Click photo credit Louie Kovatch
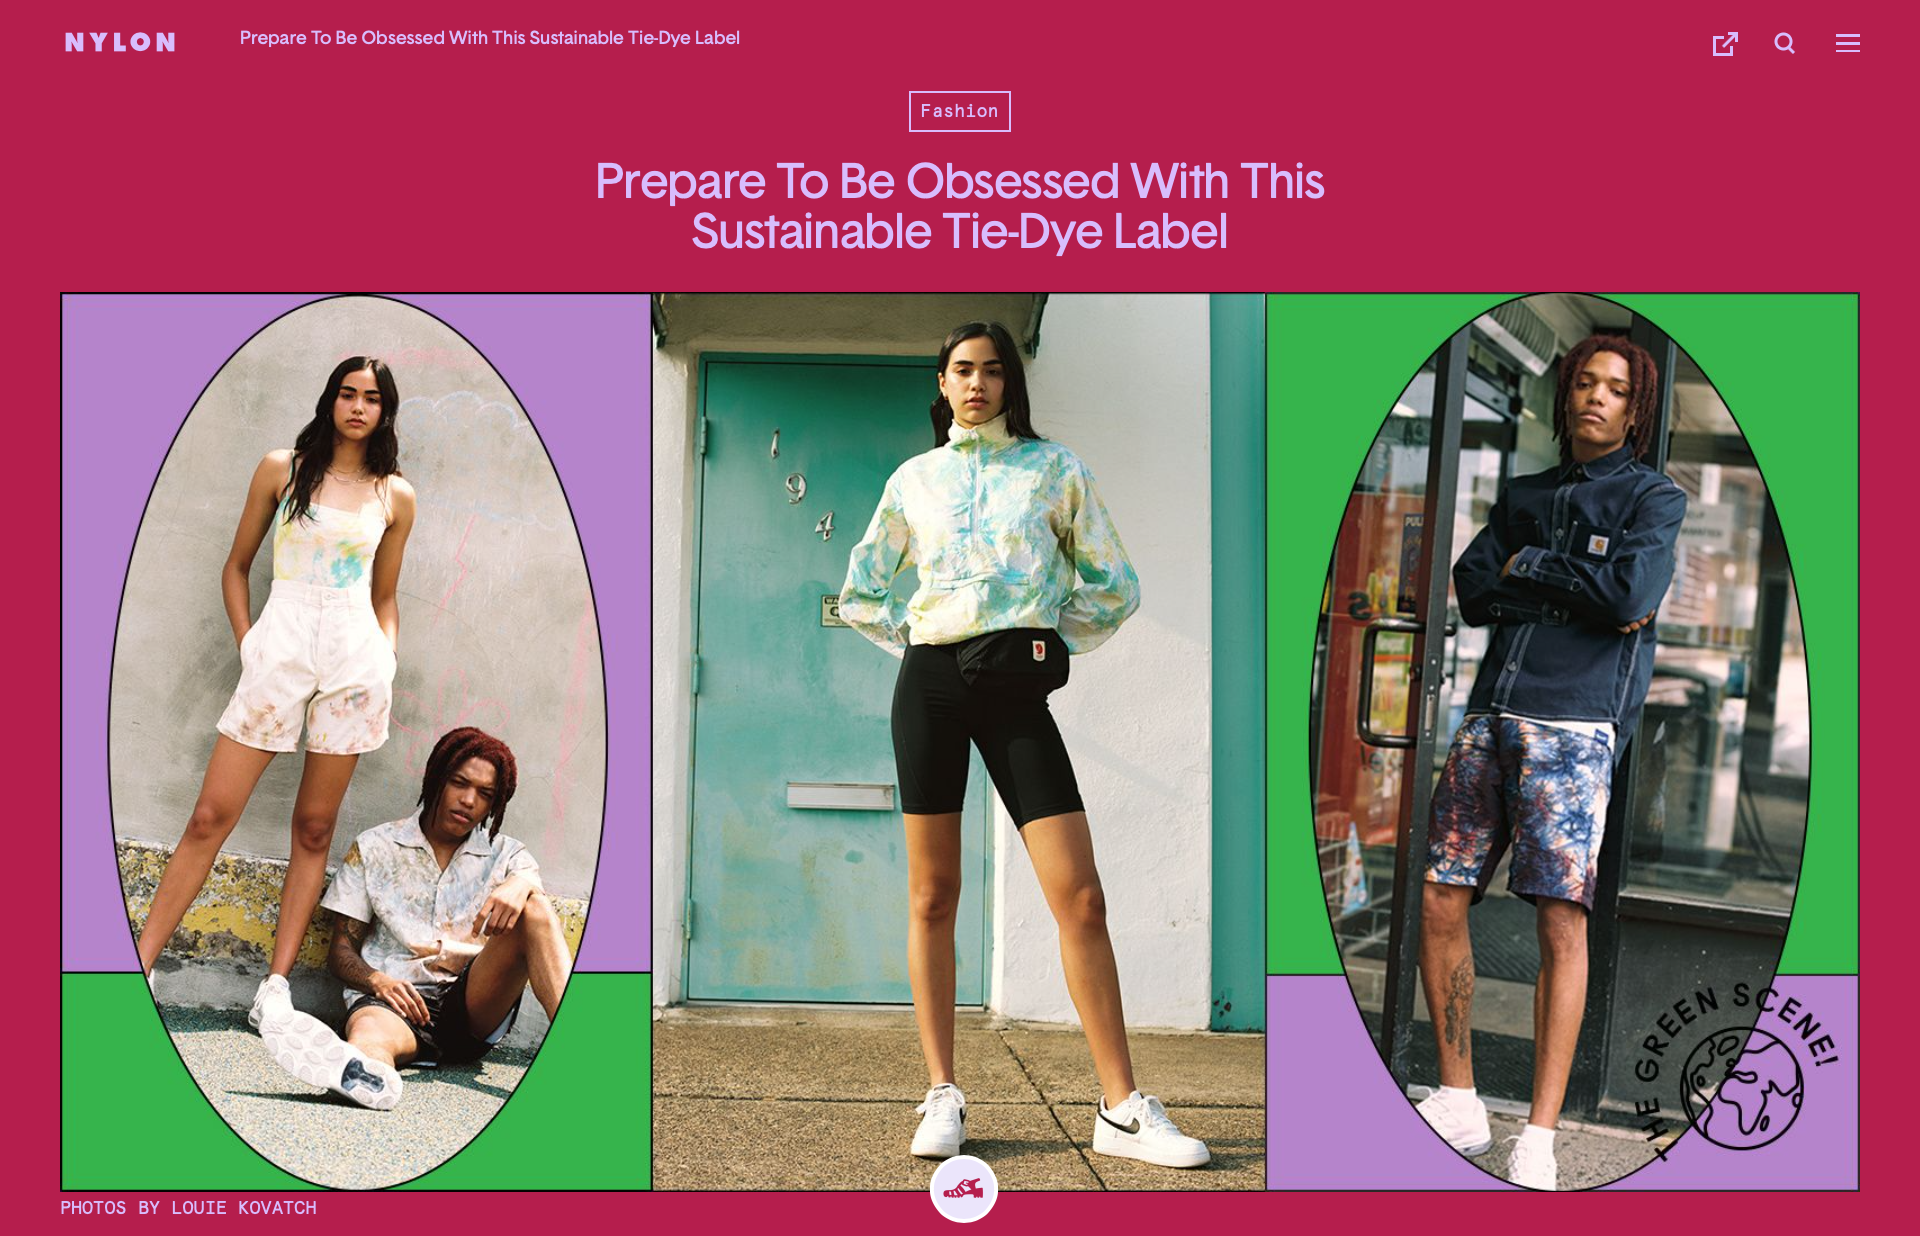Screen dimensions: 1920x1236 click(189, 1208)
